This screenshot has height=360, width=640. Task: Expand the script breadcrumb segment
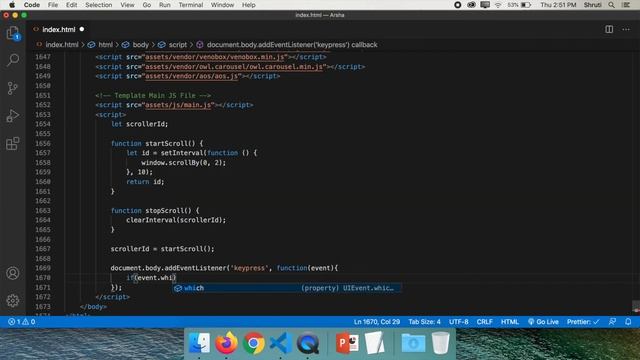[x=178, y=45]
